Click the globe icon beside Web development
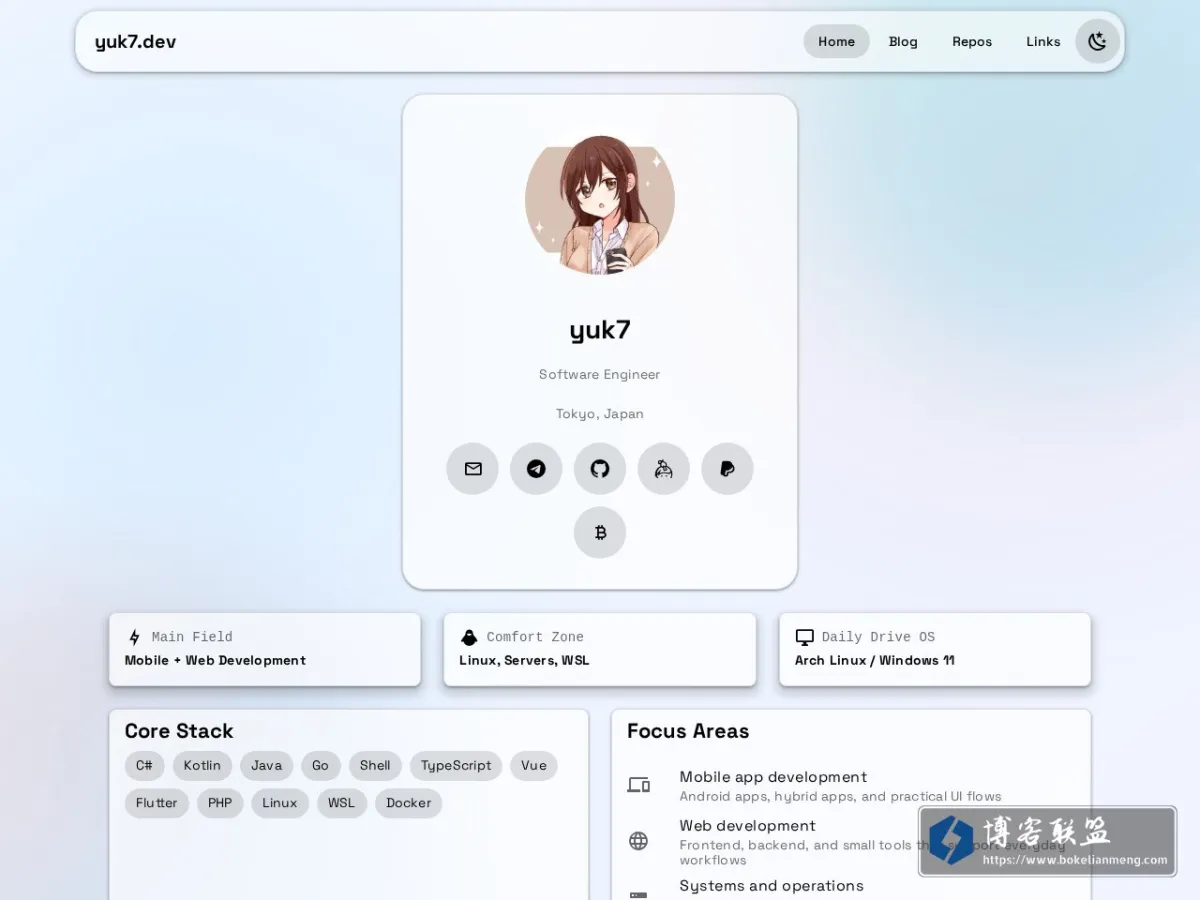The height and width of the screenshot is (900, 1200). (x=638, y=841)
